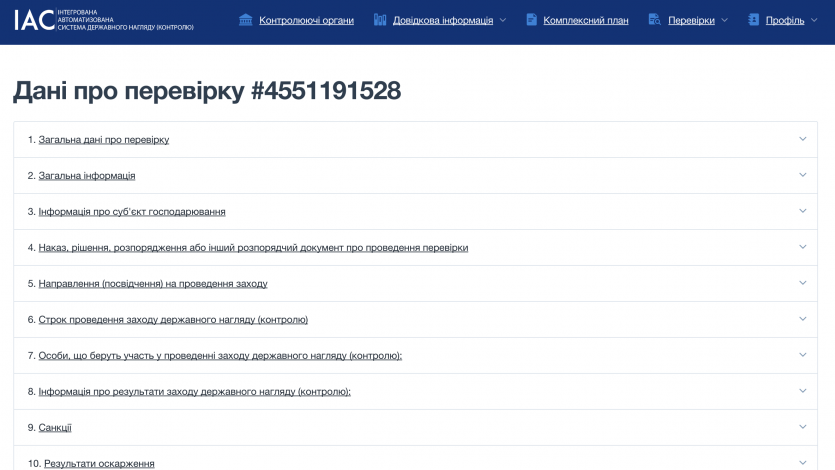This screenshot has width=835, height=470.
Task: Expand chevron for section 5 Направлення
Action: pos(803,283)
